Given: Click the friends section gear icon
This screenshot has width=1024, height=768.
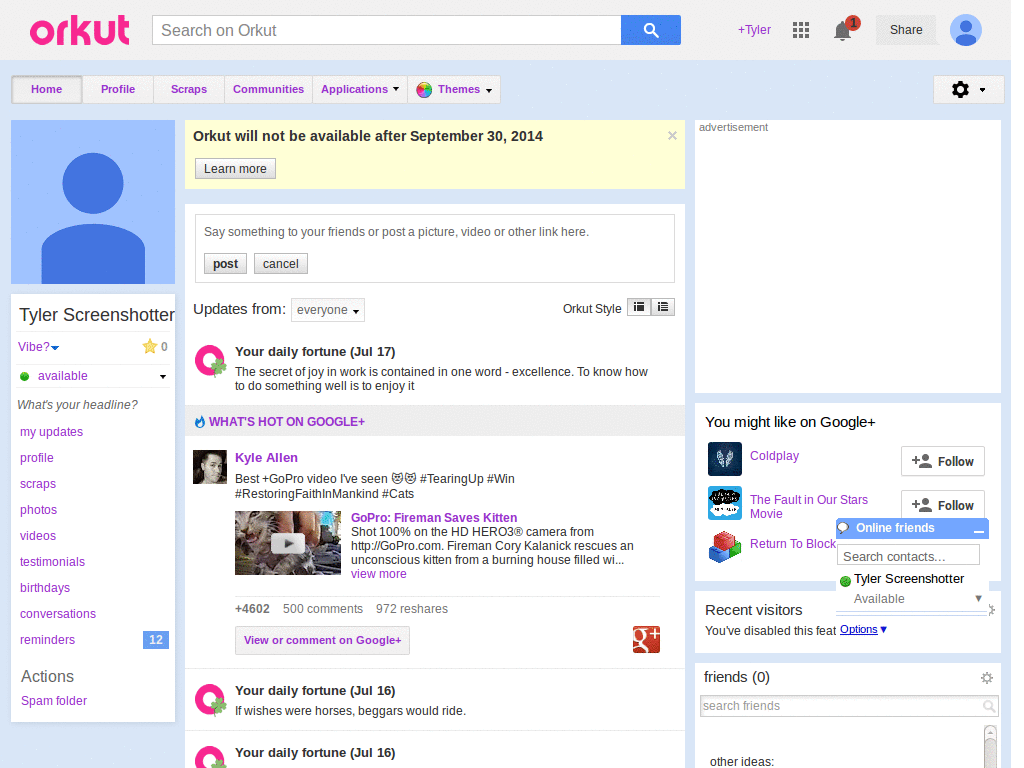Looking at the screenshot, I should pyautogui.click(x=986, y=678).
